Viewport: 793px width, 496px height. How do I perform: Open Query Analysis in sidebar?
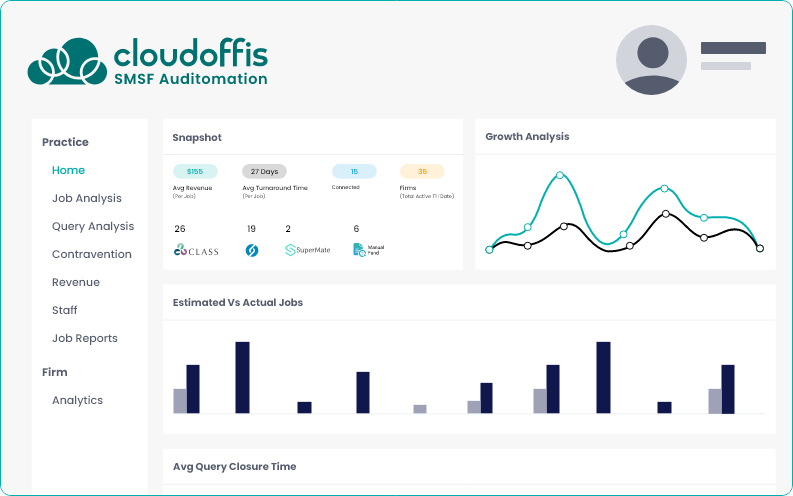tap(92, 226)
